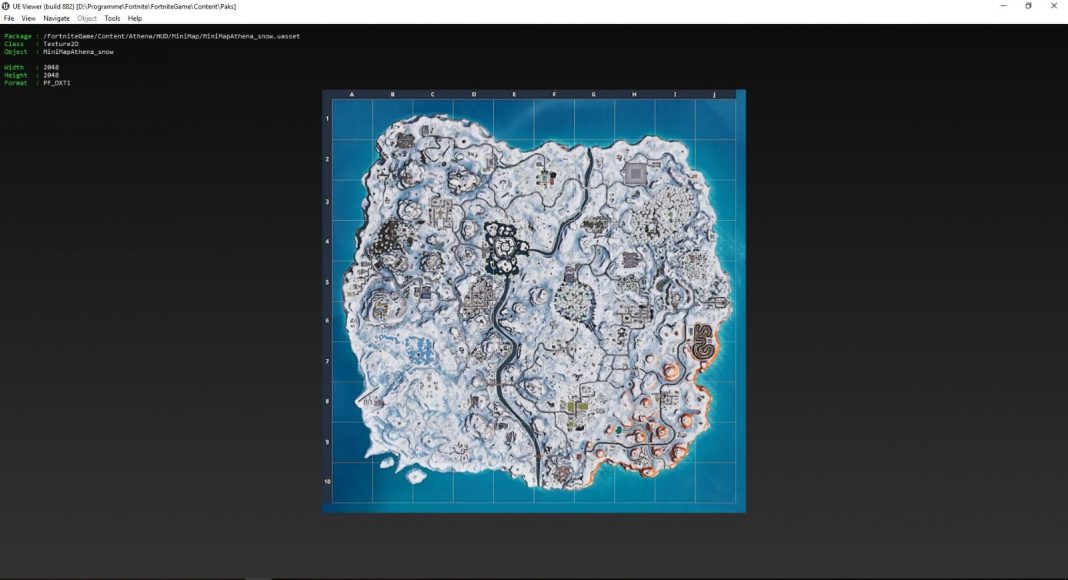Screen dimensions: 1068x580
Task: Open the View menu
Action: click(x=29, y=18)
